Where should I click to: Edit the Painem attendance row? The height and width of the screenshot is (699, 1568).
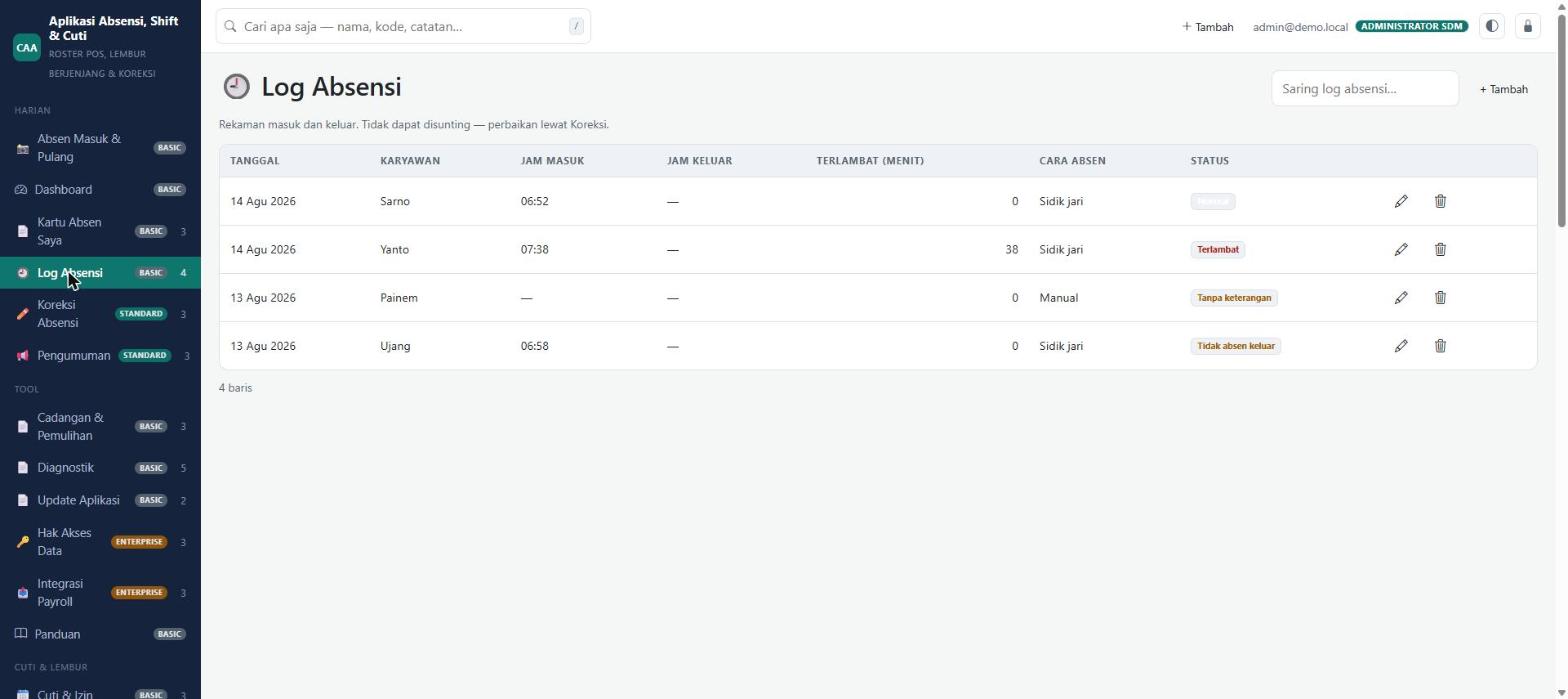(x=1401, y=297)
